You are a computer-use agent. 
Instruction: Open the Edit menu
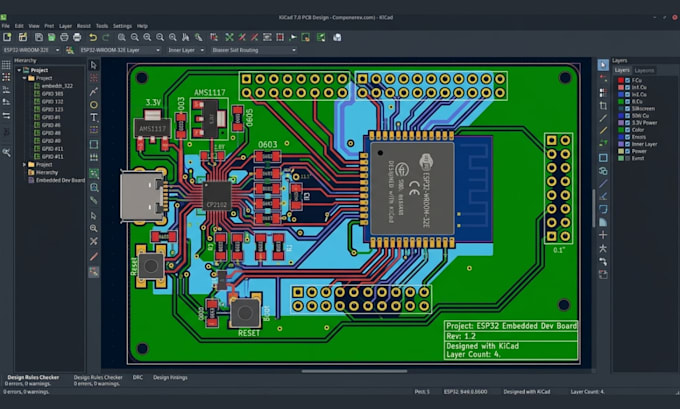[x=19, y=26]
